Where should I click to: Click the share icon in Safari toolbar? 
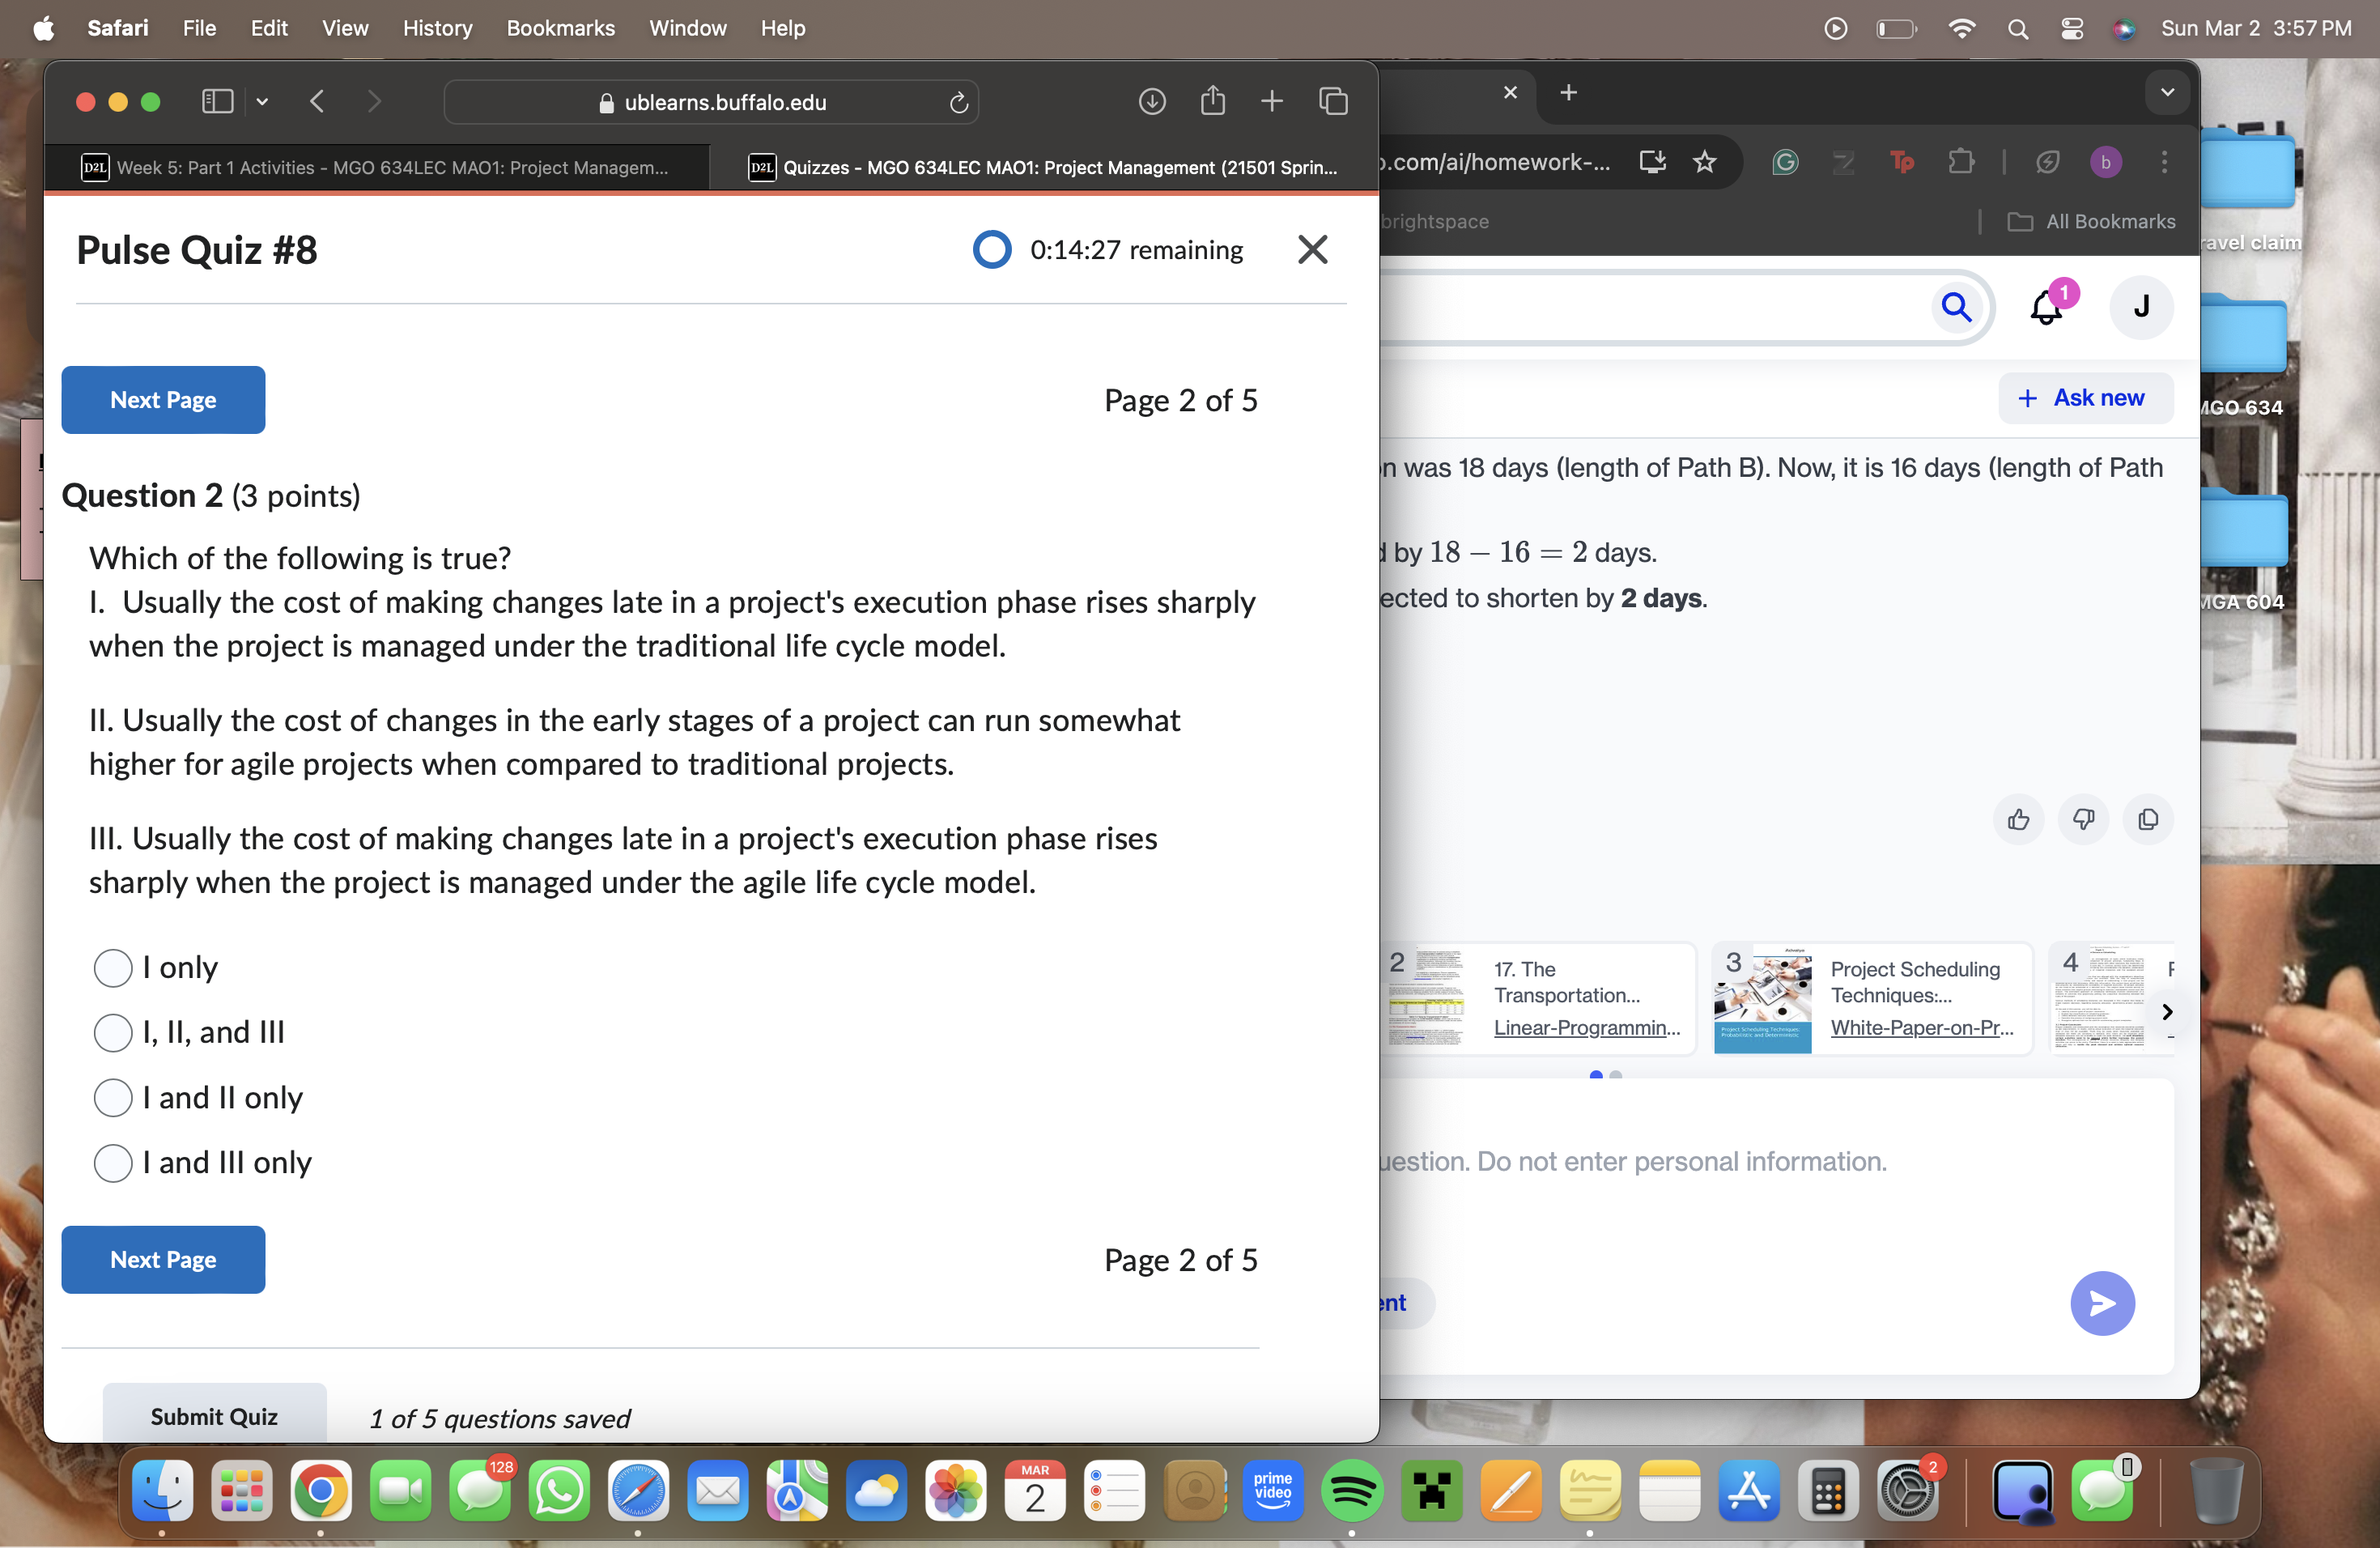point(1213,101)
